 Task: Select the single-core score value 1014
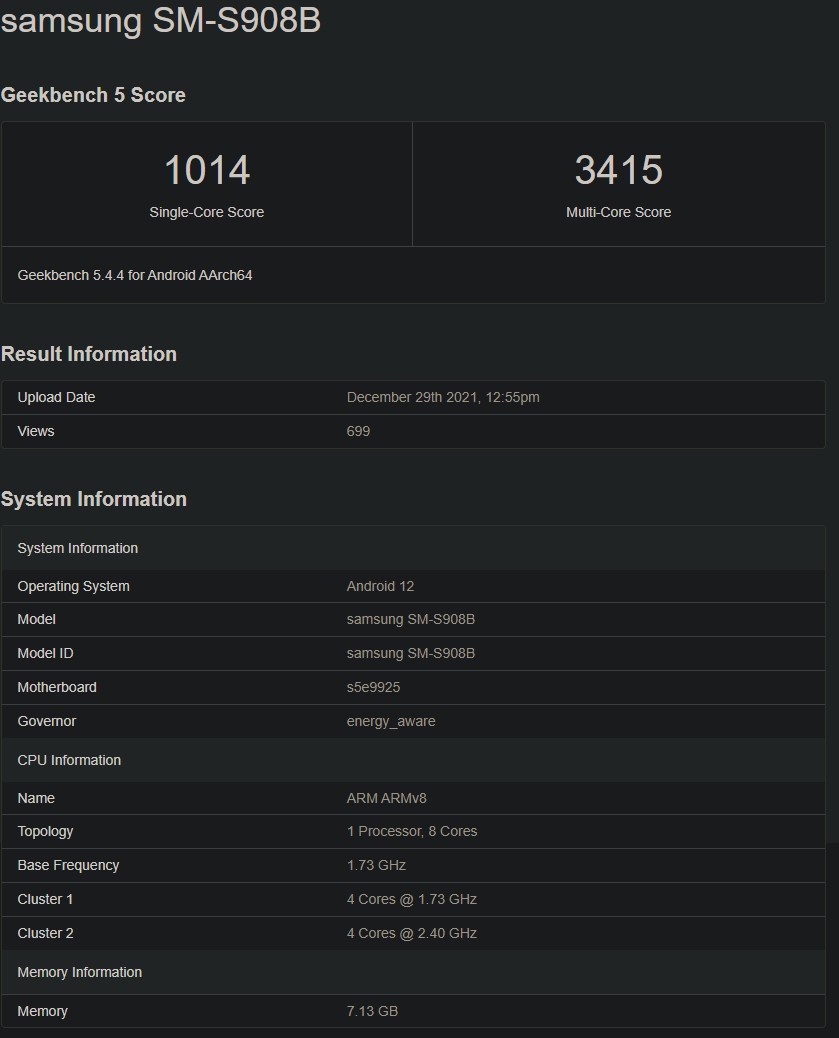(x=207, y=170)
